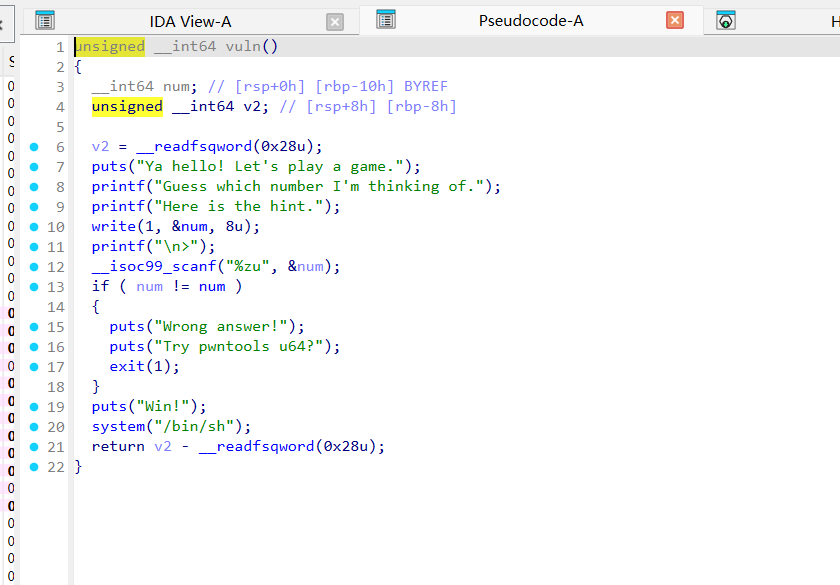Click the highlighted unsigned keyword on line 4

coord(127,107)
